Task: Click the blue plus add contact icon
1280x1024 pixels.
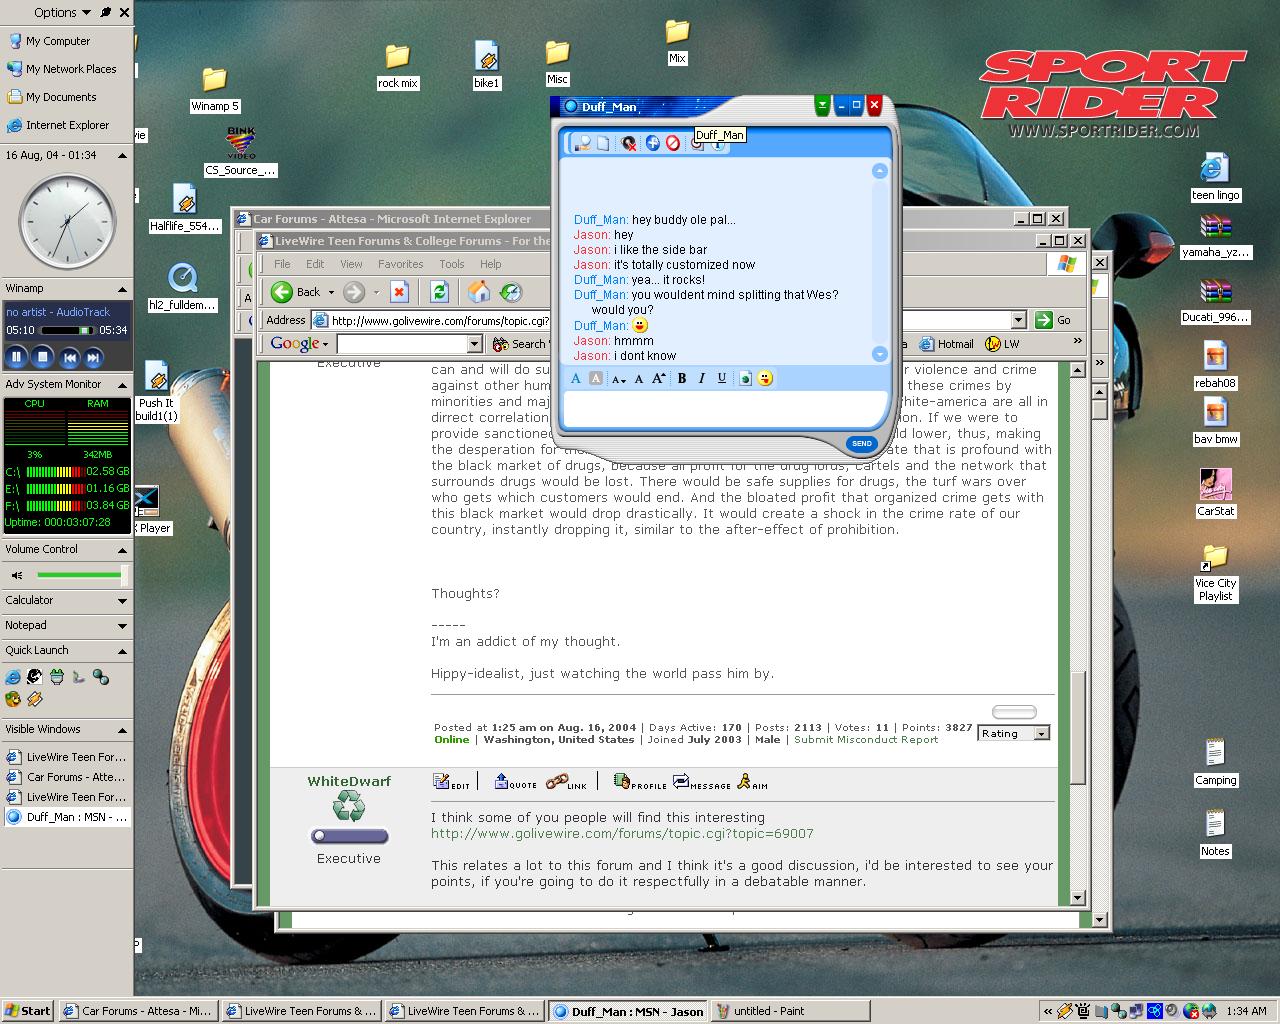Action: 652,143
